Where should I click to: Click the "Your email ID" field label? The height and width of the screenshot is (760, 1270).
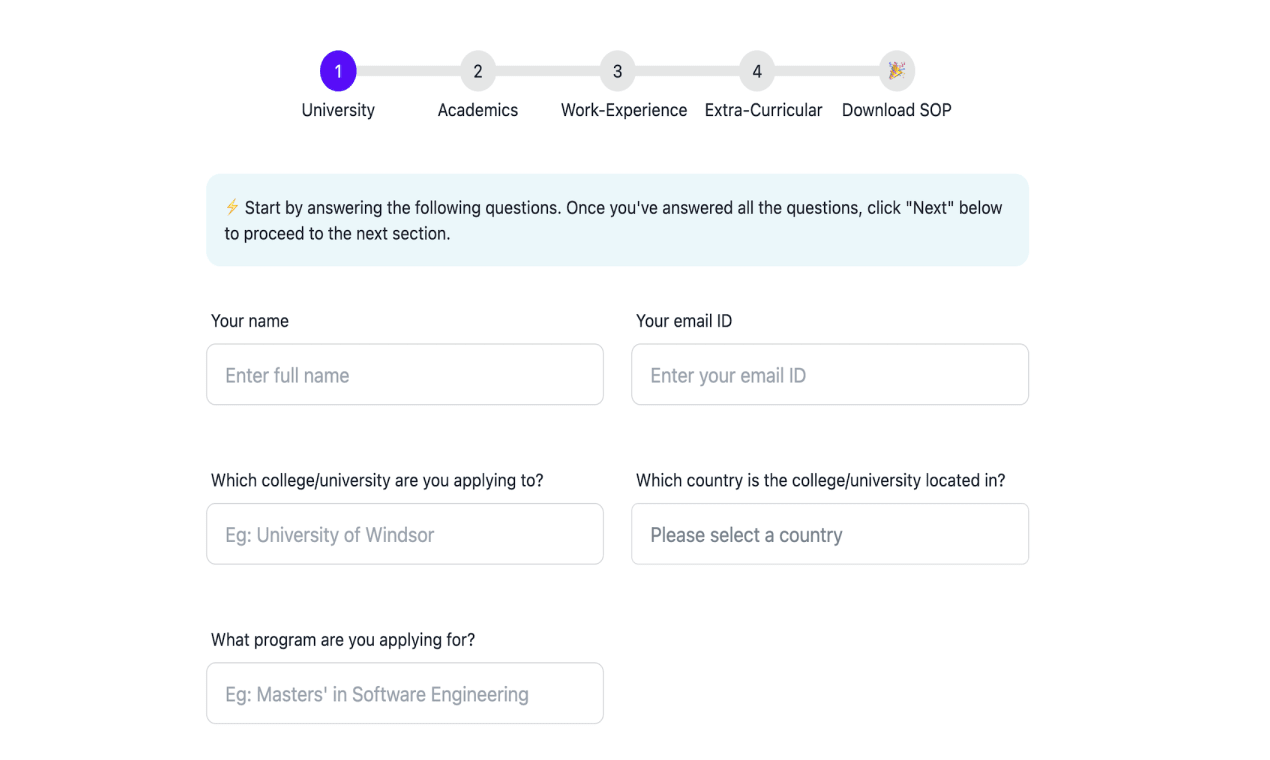pyautogui.click(x=684, y=321)
